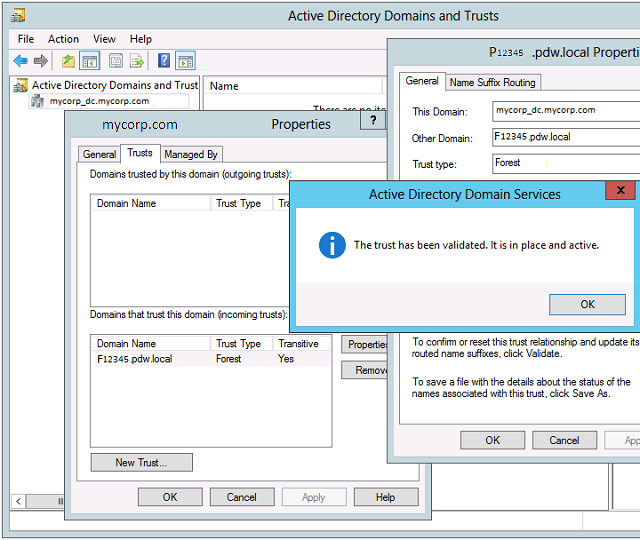Click the Active Directory Domains and Trusts root icon
The height and width of the screenshot is (540, 640).
tap(20, 85)
